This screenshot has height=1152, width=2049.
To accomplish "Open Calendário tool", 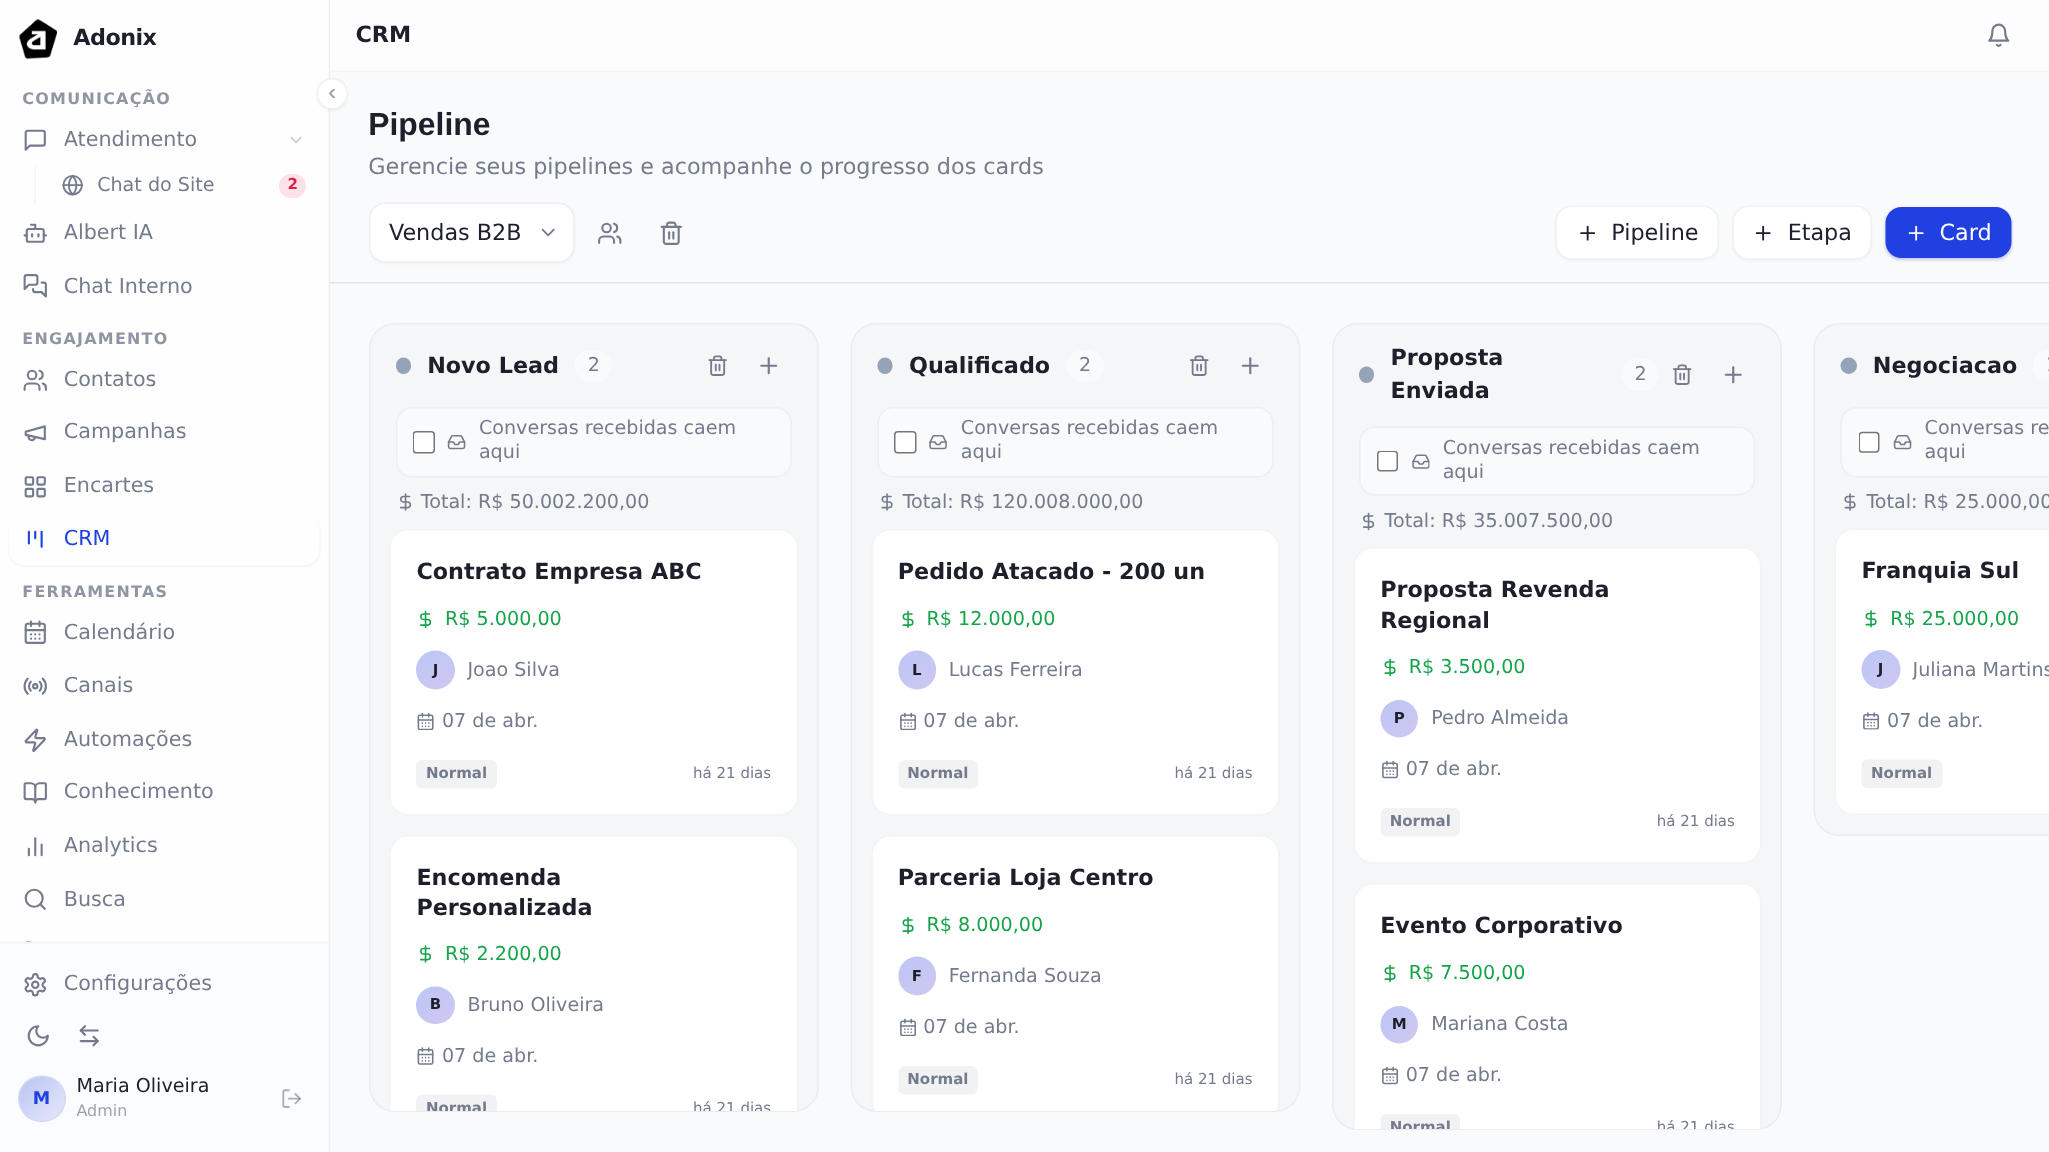I will point(165,633).
